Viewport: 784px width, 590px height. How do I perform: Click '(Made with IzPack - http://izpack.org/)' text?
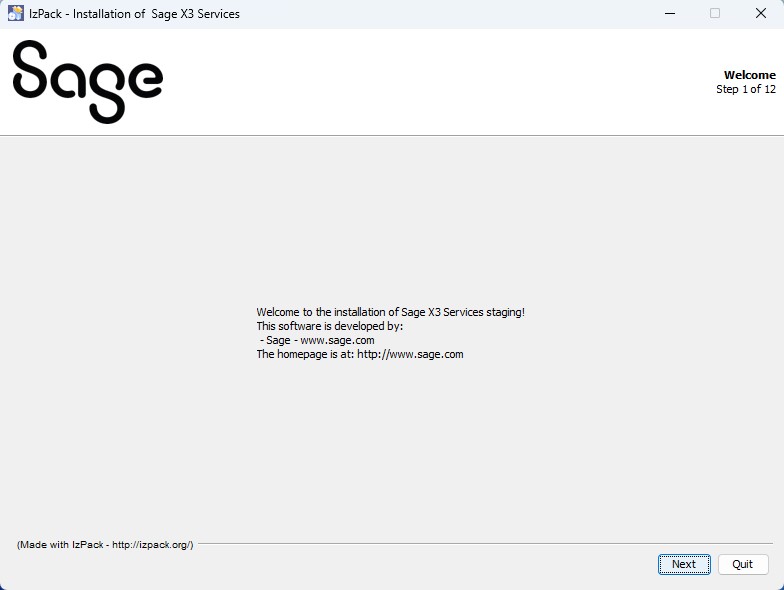tap(105, 544)
